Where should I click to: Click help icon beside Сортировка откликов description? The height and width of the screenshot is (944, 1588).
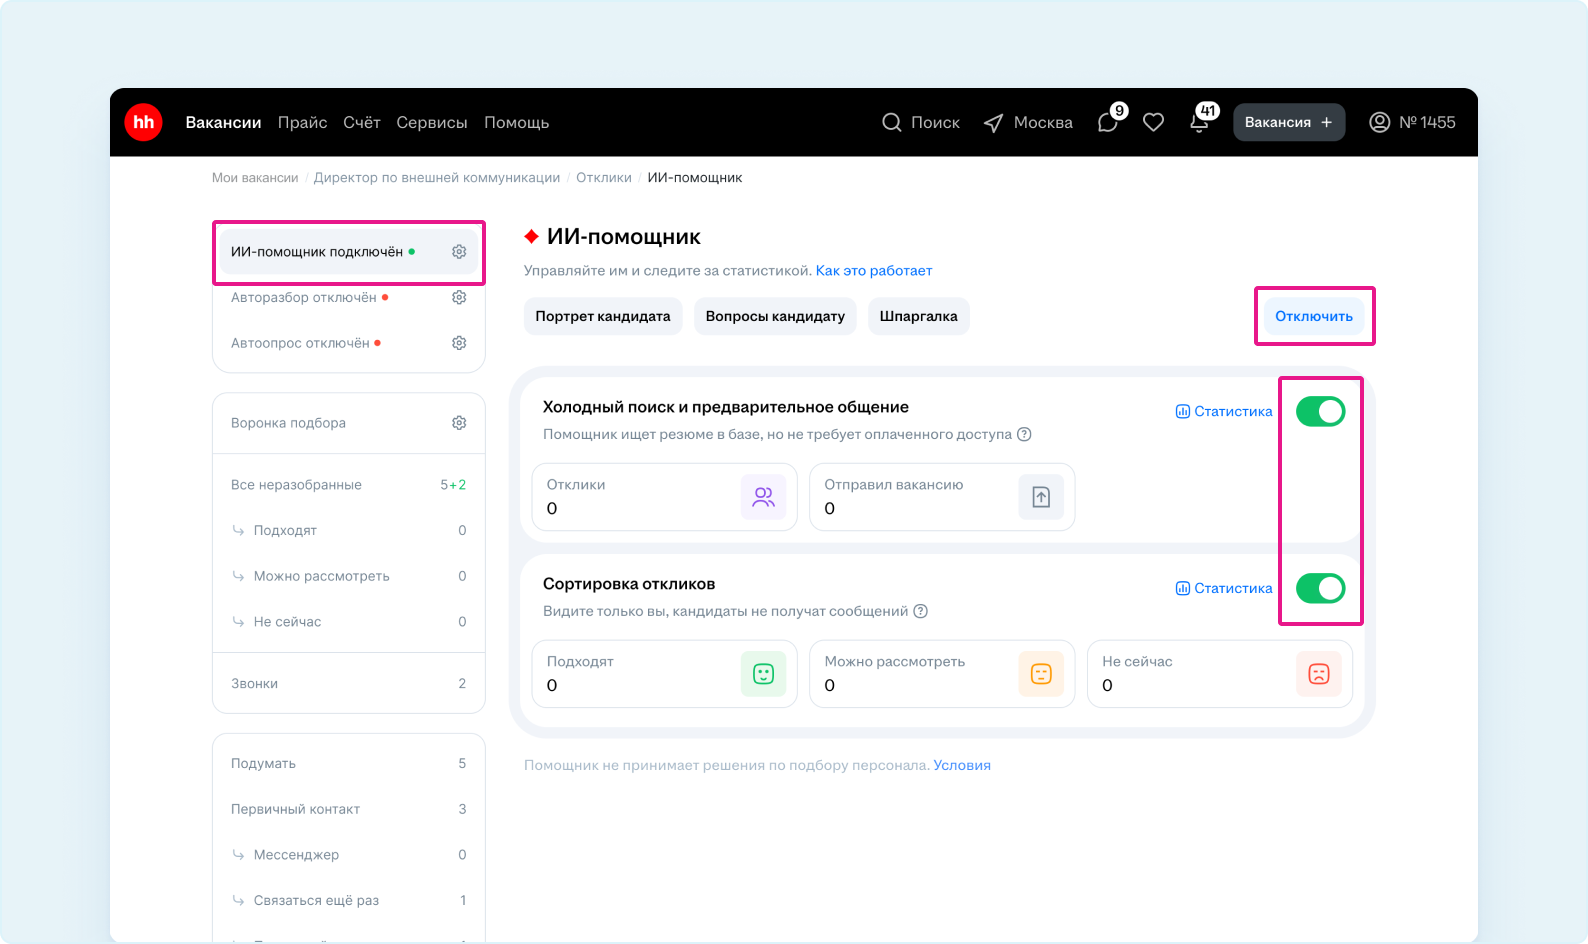920,611
